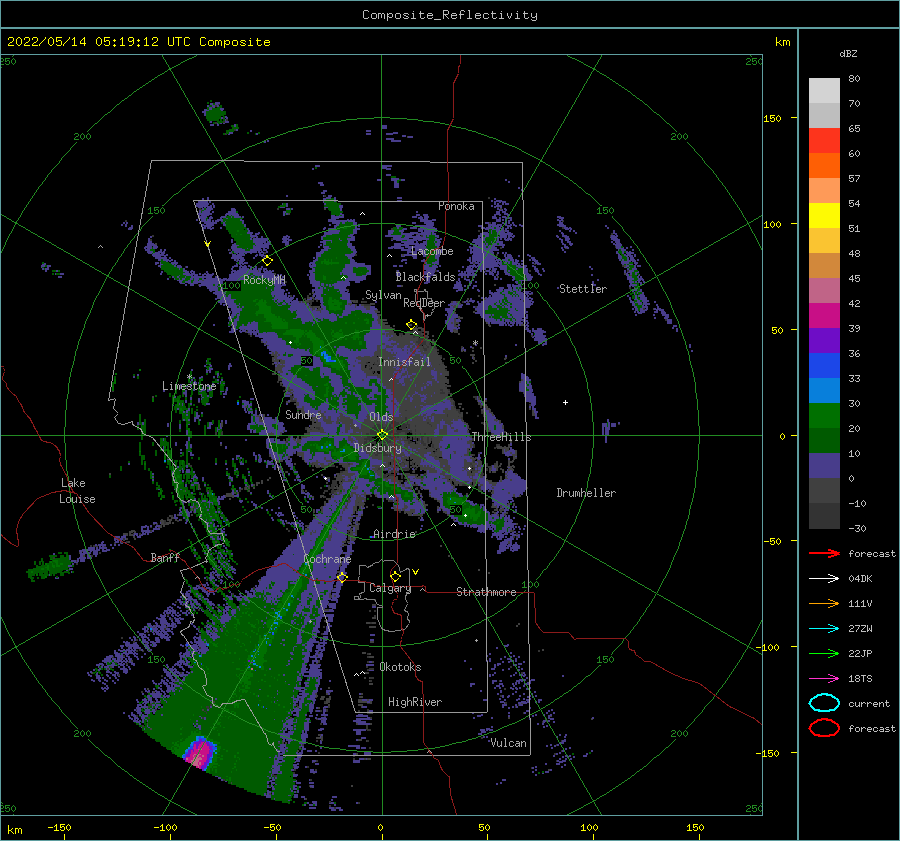Click the yellow 54 dBZ color swatch
This screenshot has height=841, width=900.
(x=824, y=215)
